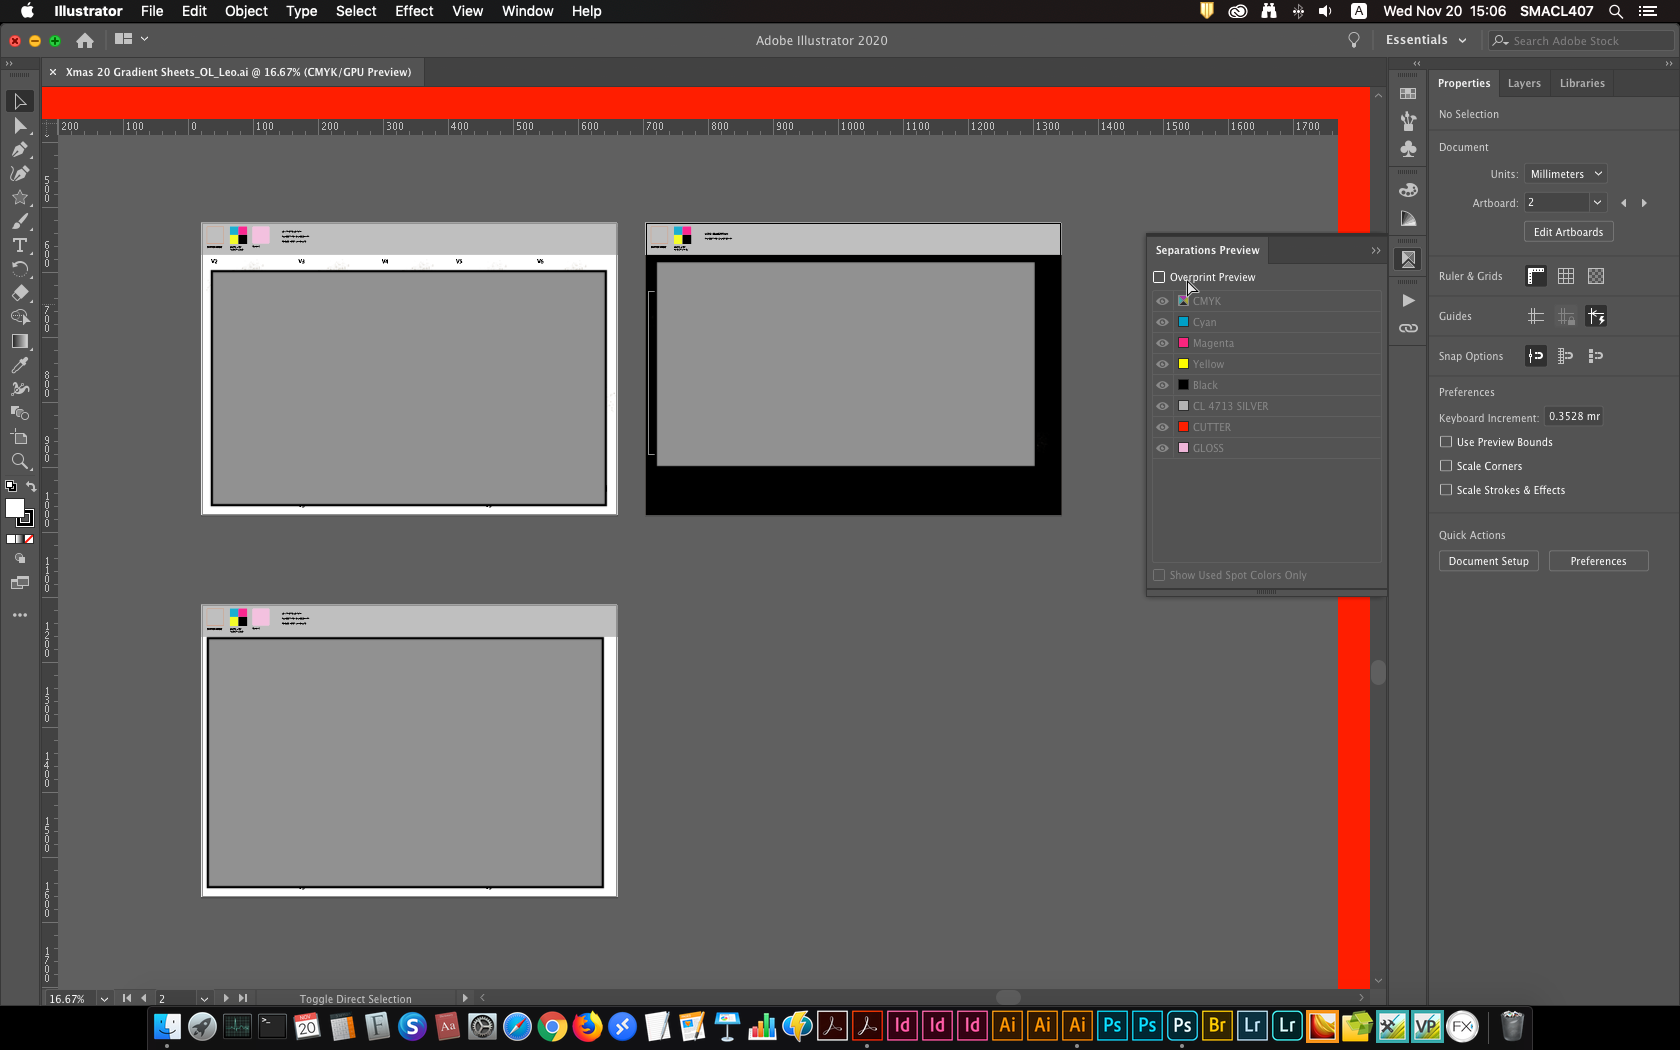The image size is (1680, 1050).
Task: Check Use Preview Bounds
Action: (x=1446, y=441)
